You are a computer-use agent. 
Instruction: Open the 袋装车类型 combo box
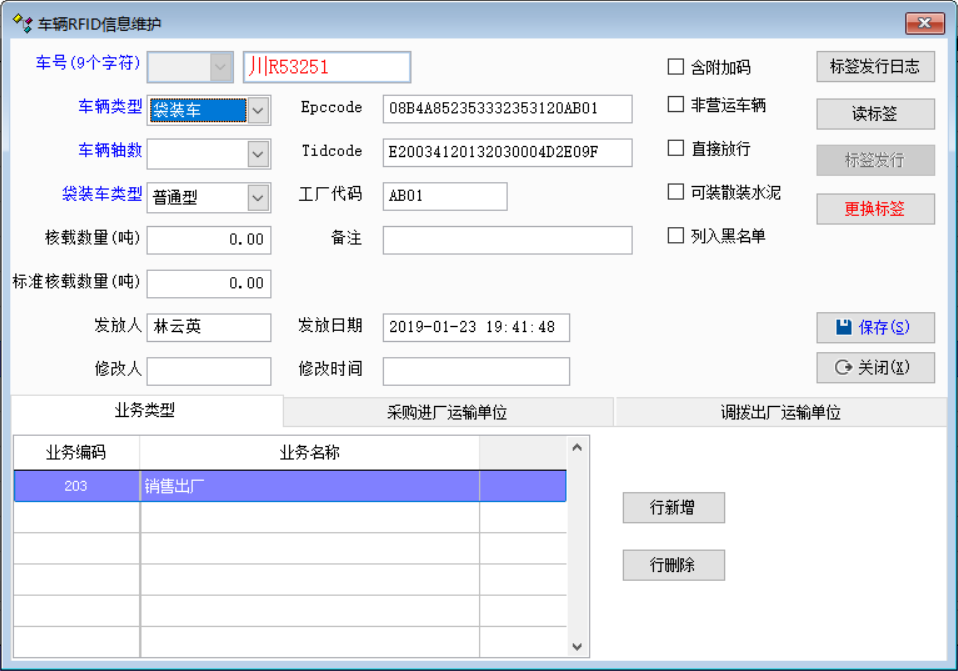[x=258, y=198]
